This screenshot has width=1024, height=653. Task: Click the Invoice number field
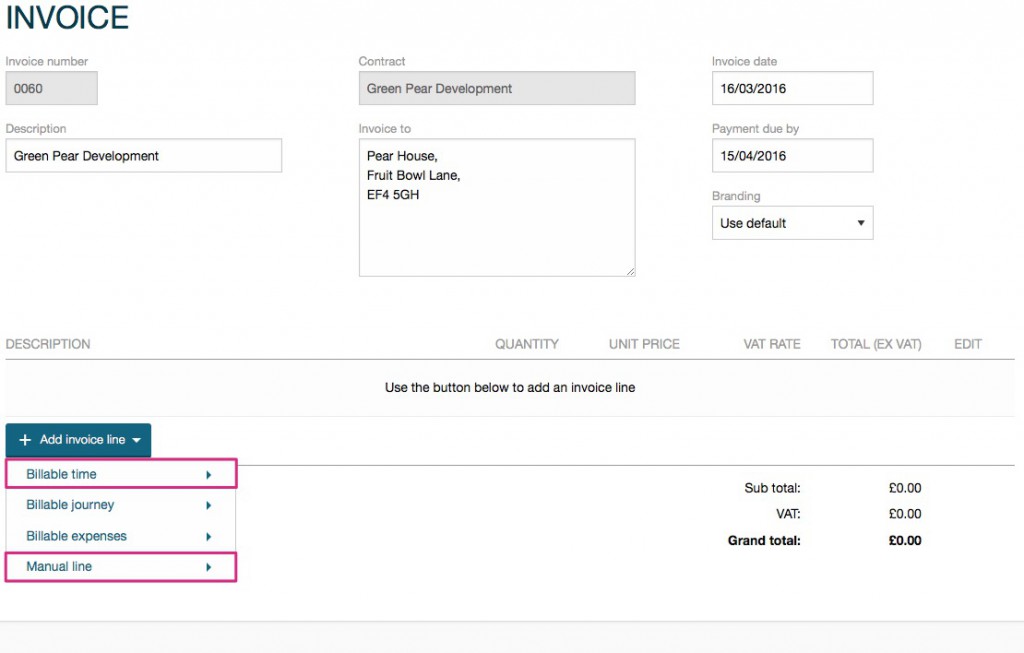[x=51, y=88]
